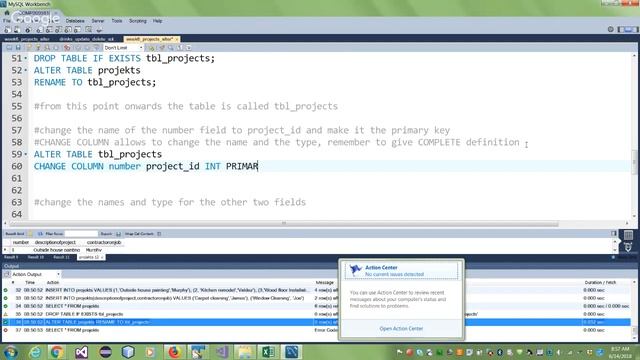Select the Result 11 tab
Image resolution: width=640 pixels, height=360 pixels.
tap(62, 257)
